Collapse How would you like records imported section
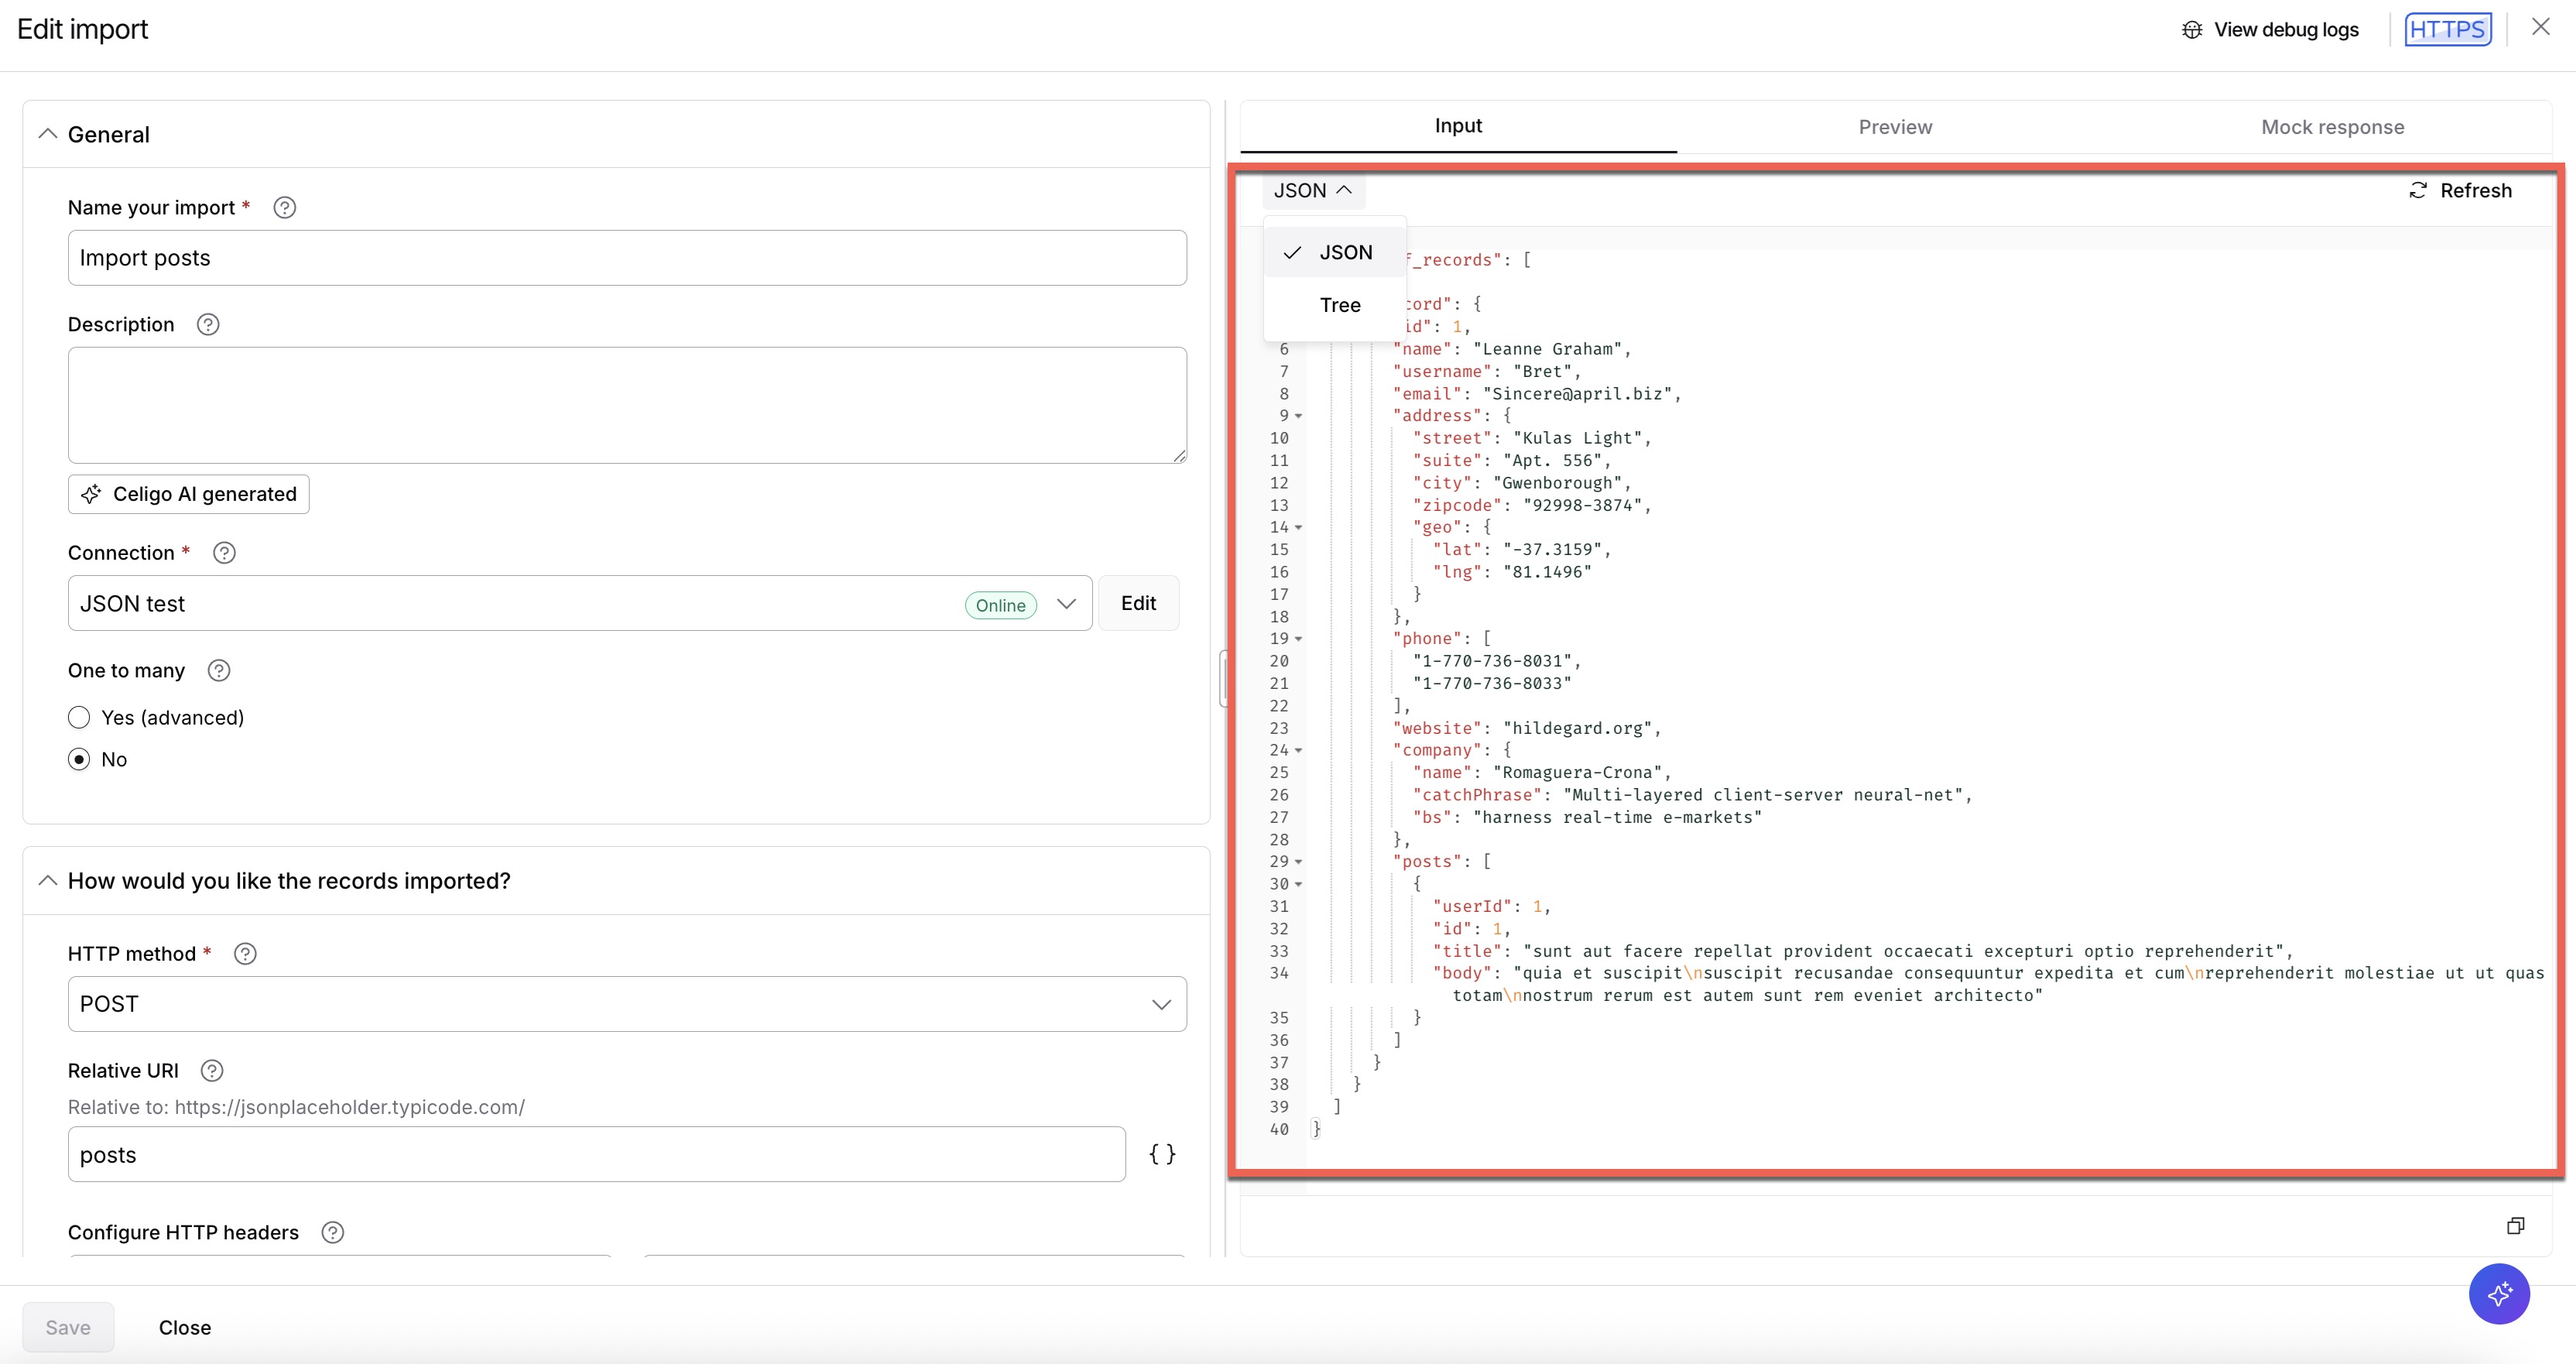2576x1364 pixels. click(x=47, y=880)
